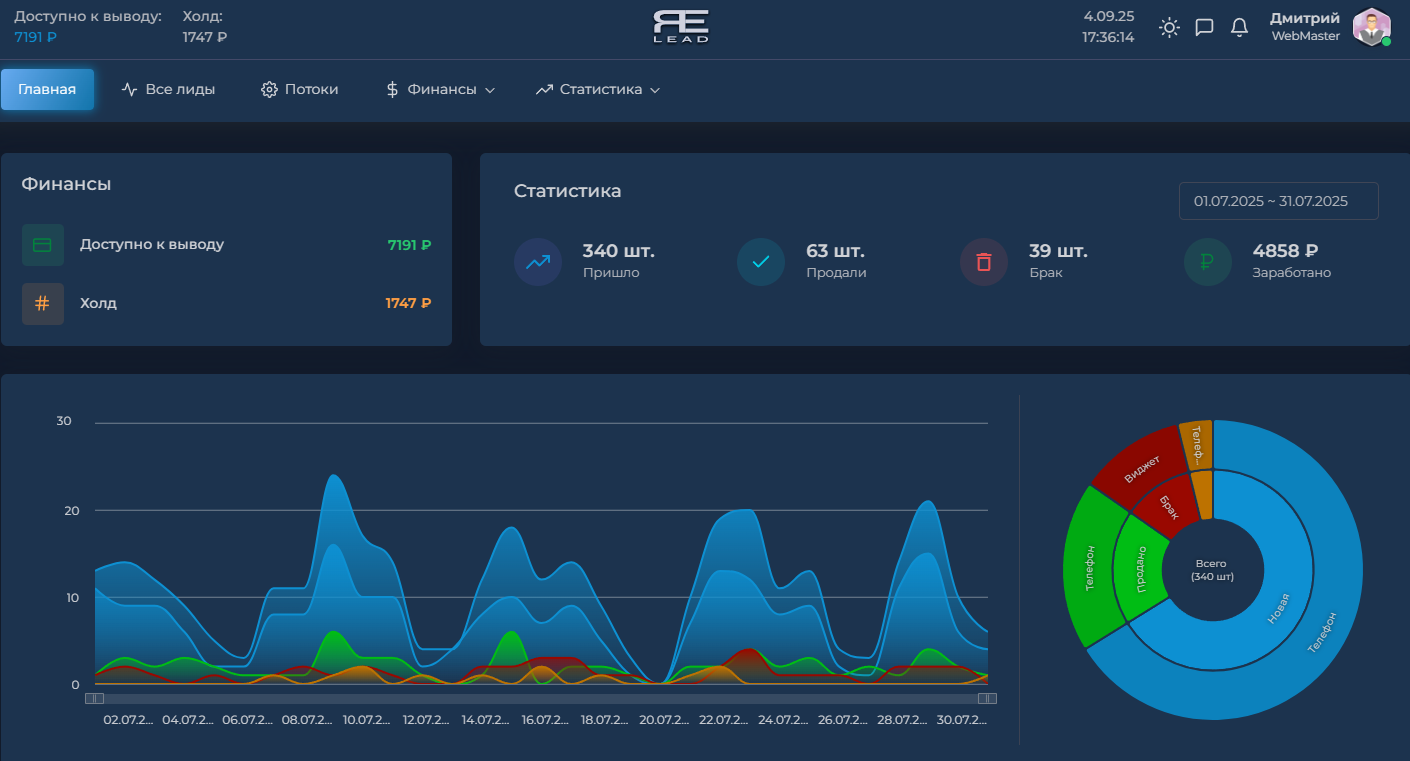Go to the Главная tab

point(47,90)
